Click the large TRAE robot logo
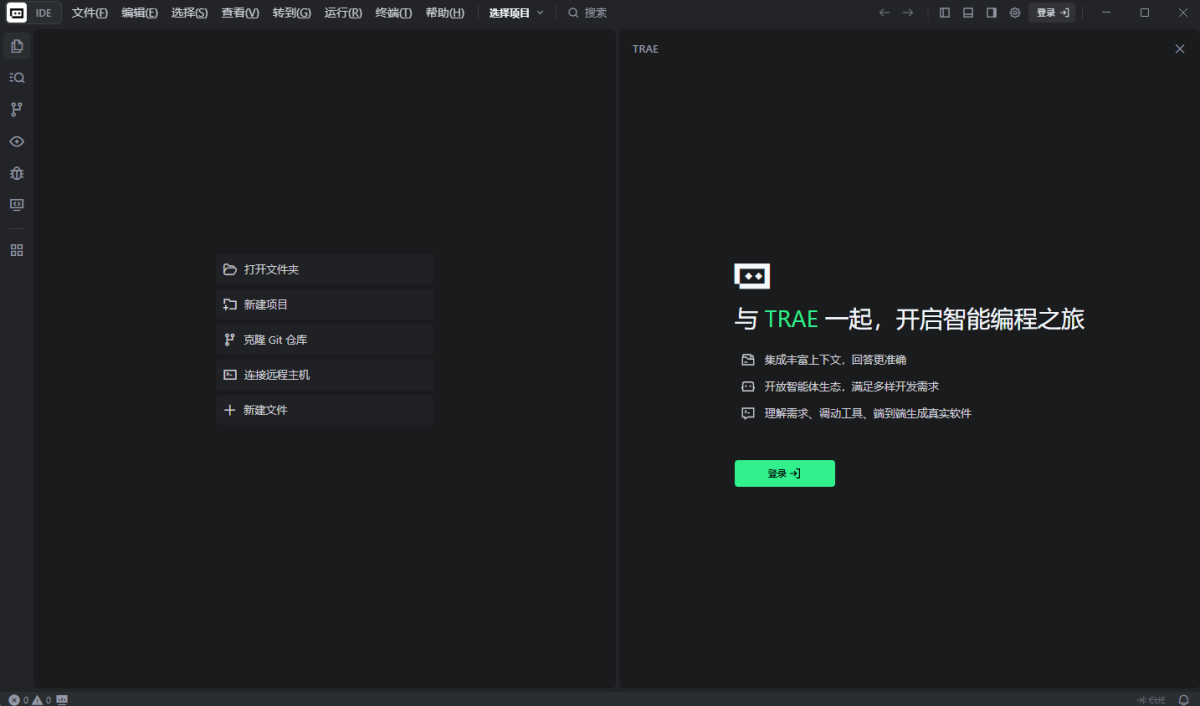The width and height of the screenshot is (1200, 706). pos(752,276)
